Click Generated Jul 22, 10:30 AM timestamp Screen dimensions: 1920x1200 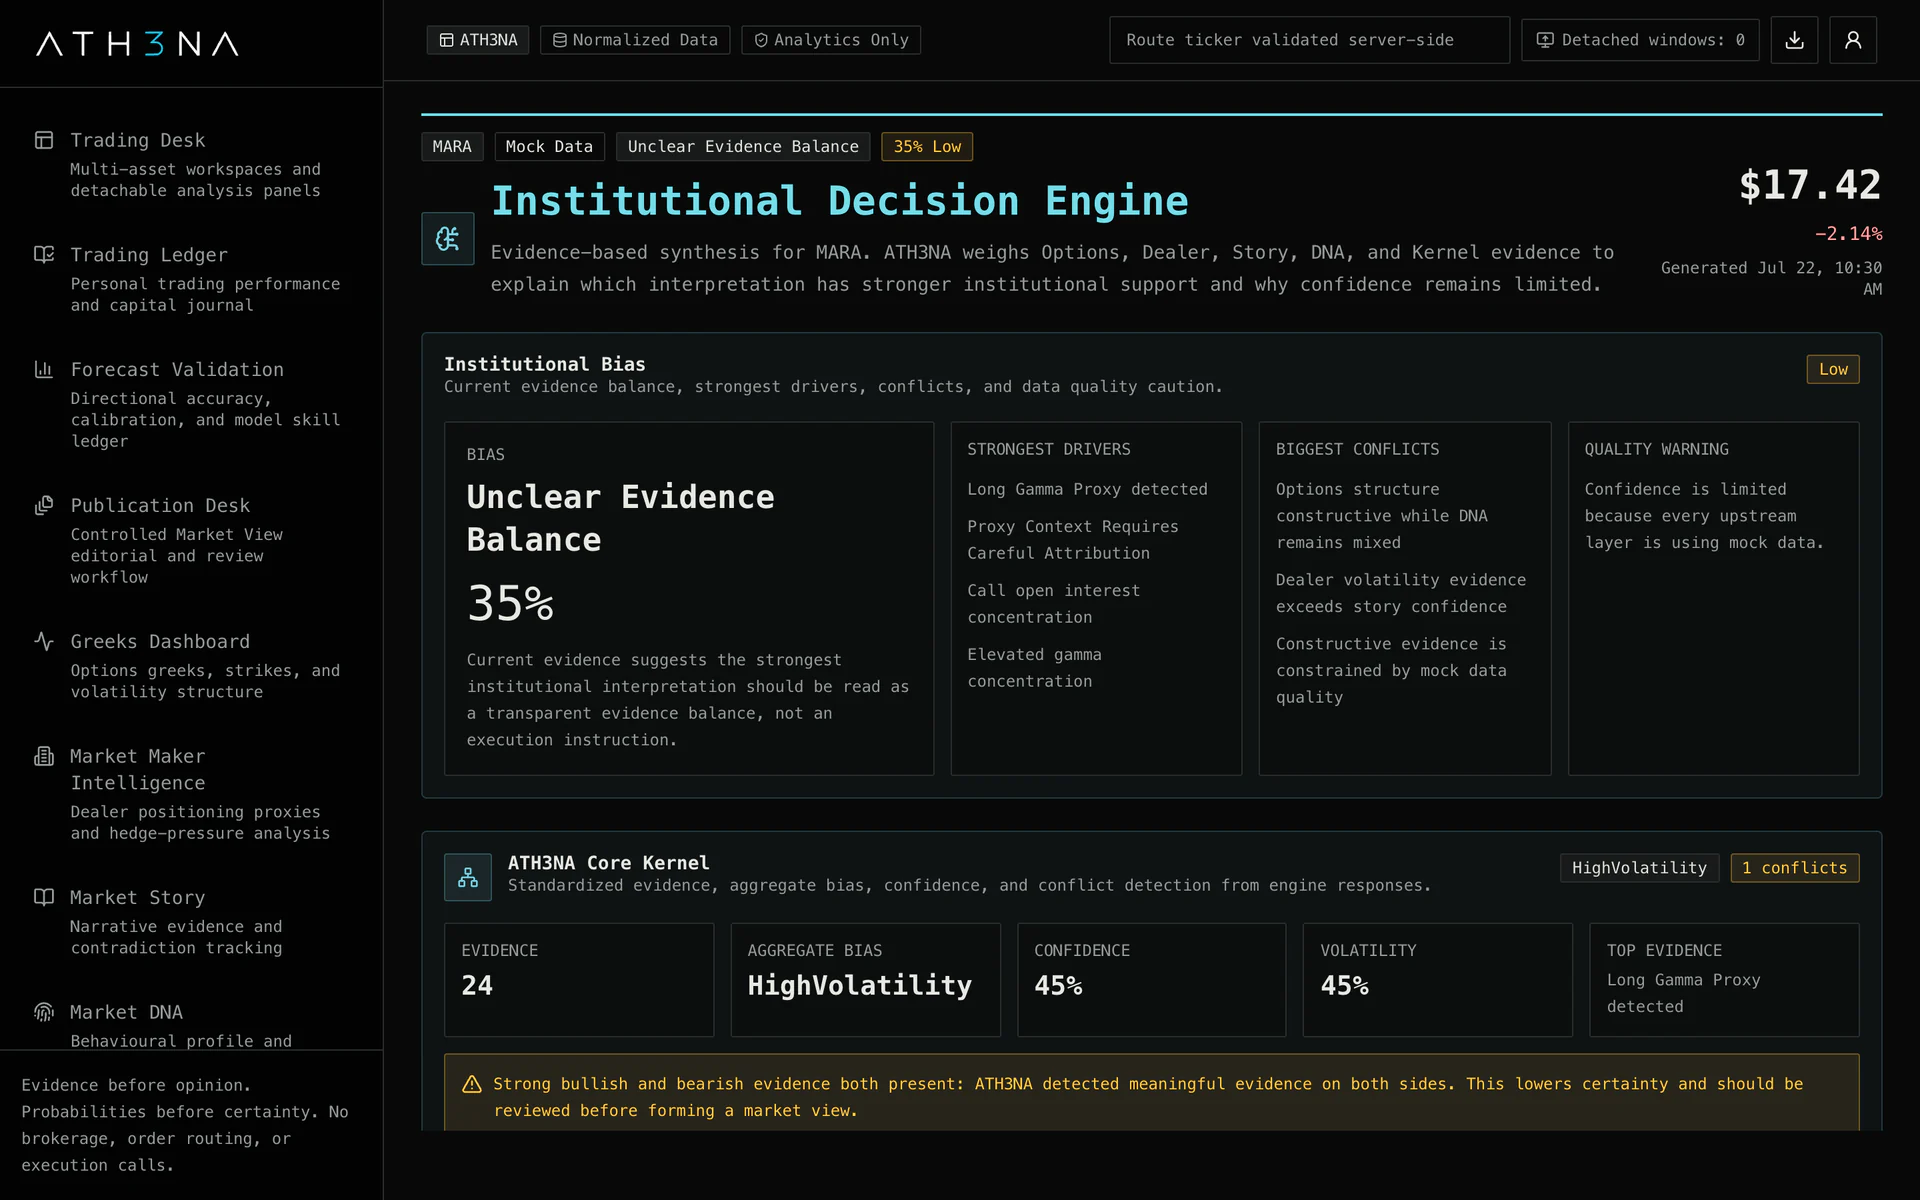(x=1772, y=278)
